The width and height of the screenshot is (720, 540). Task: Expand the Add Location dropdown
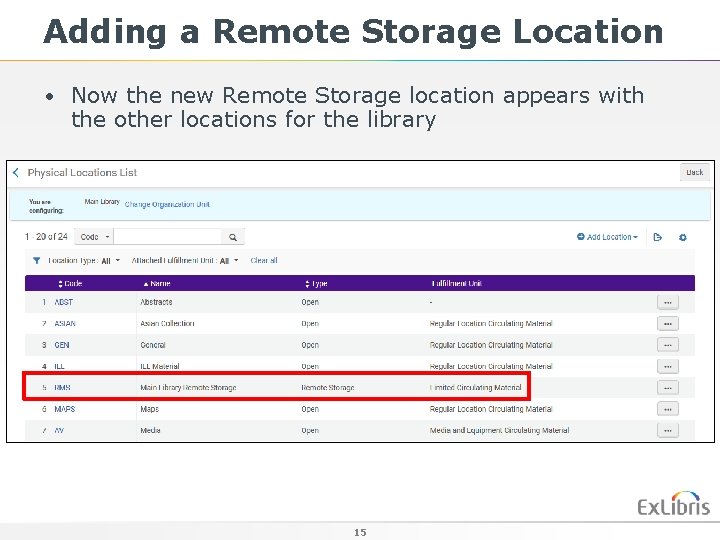(x=608, y=237)
